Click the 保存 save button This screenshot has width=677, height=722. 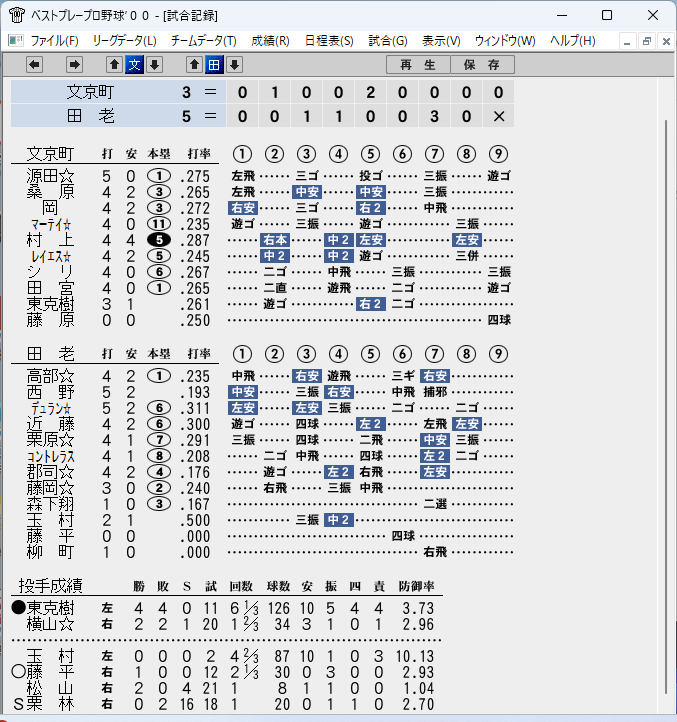482,65
